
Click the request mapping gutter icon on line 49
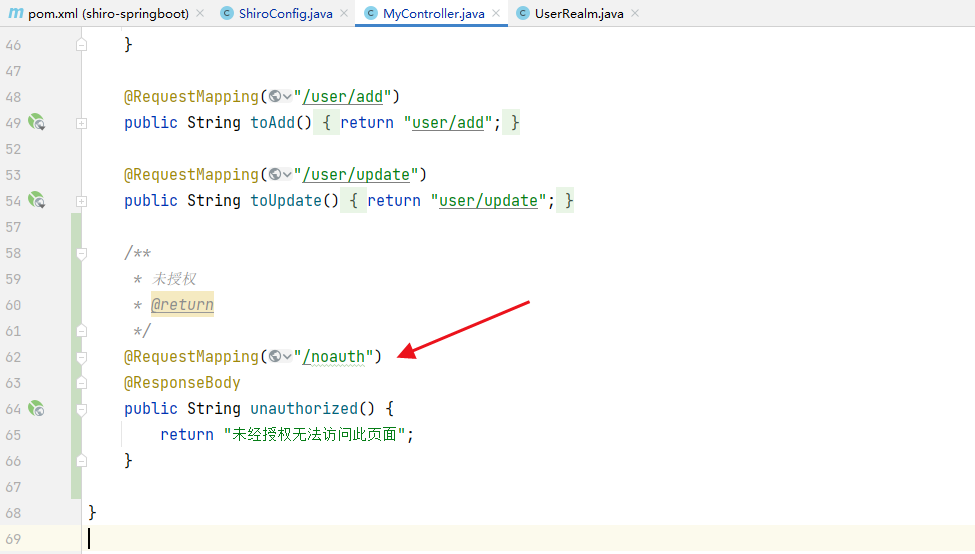tap(37, 122)
